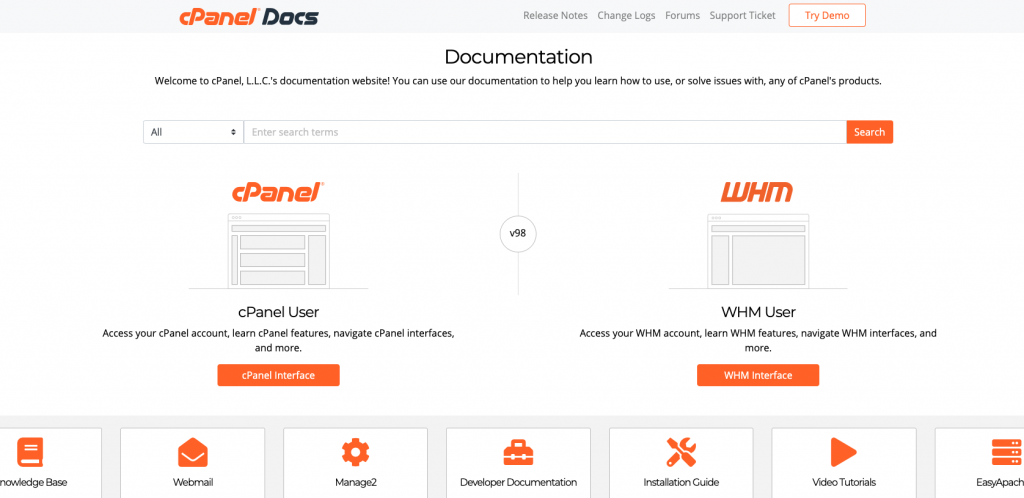Open the Developer Documentation toolbox icon

point(518,452)
